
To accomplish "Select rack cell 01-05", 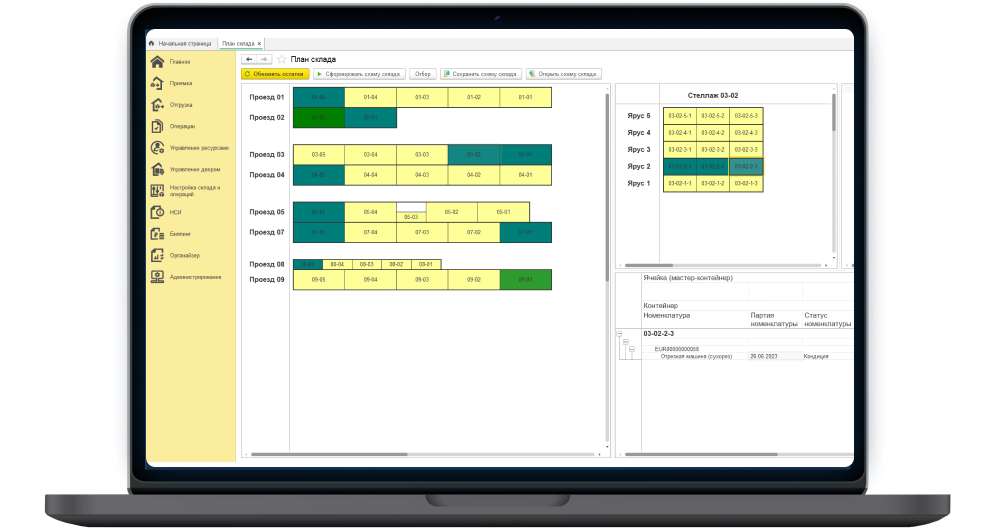I will [x=319, y=98].
